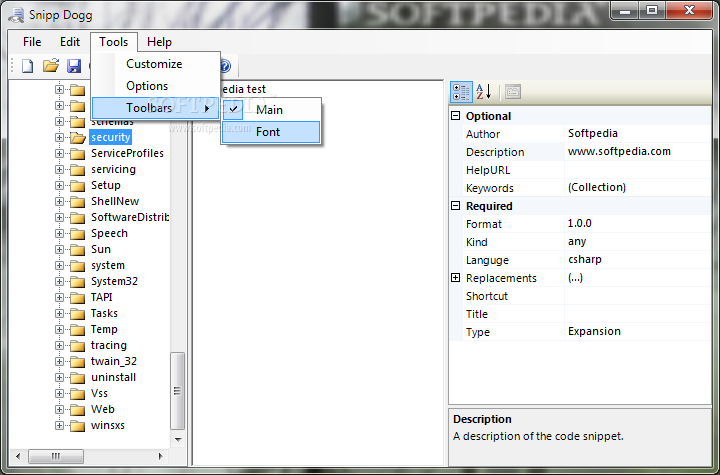Select the Speech folder
Screen dimensions: 720x475
click(x=109, y=233)
